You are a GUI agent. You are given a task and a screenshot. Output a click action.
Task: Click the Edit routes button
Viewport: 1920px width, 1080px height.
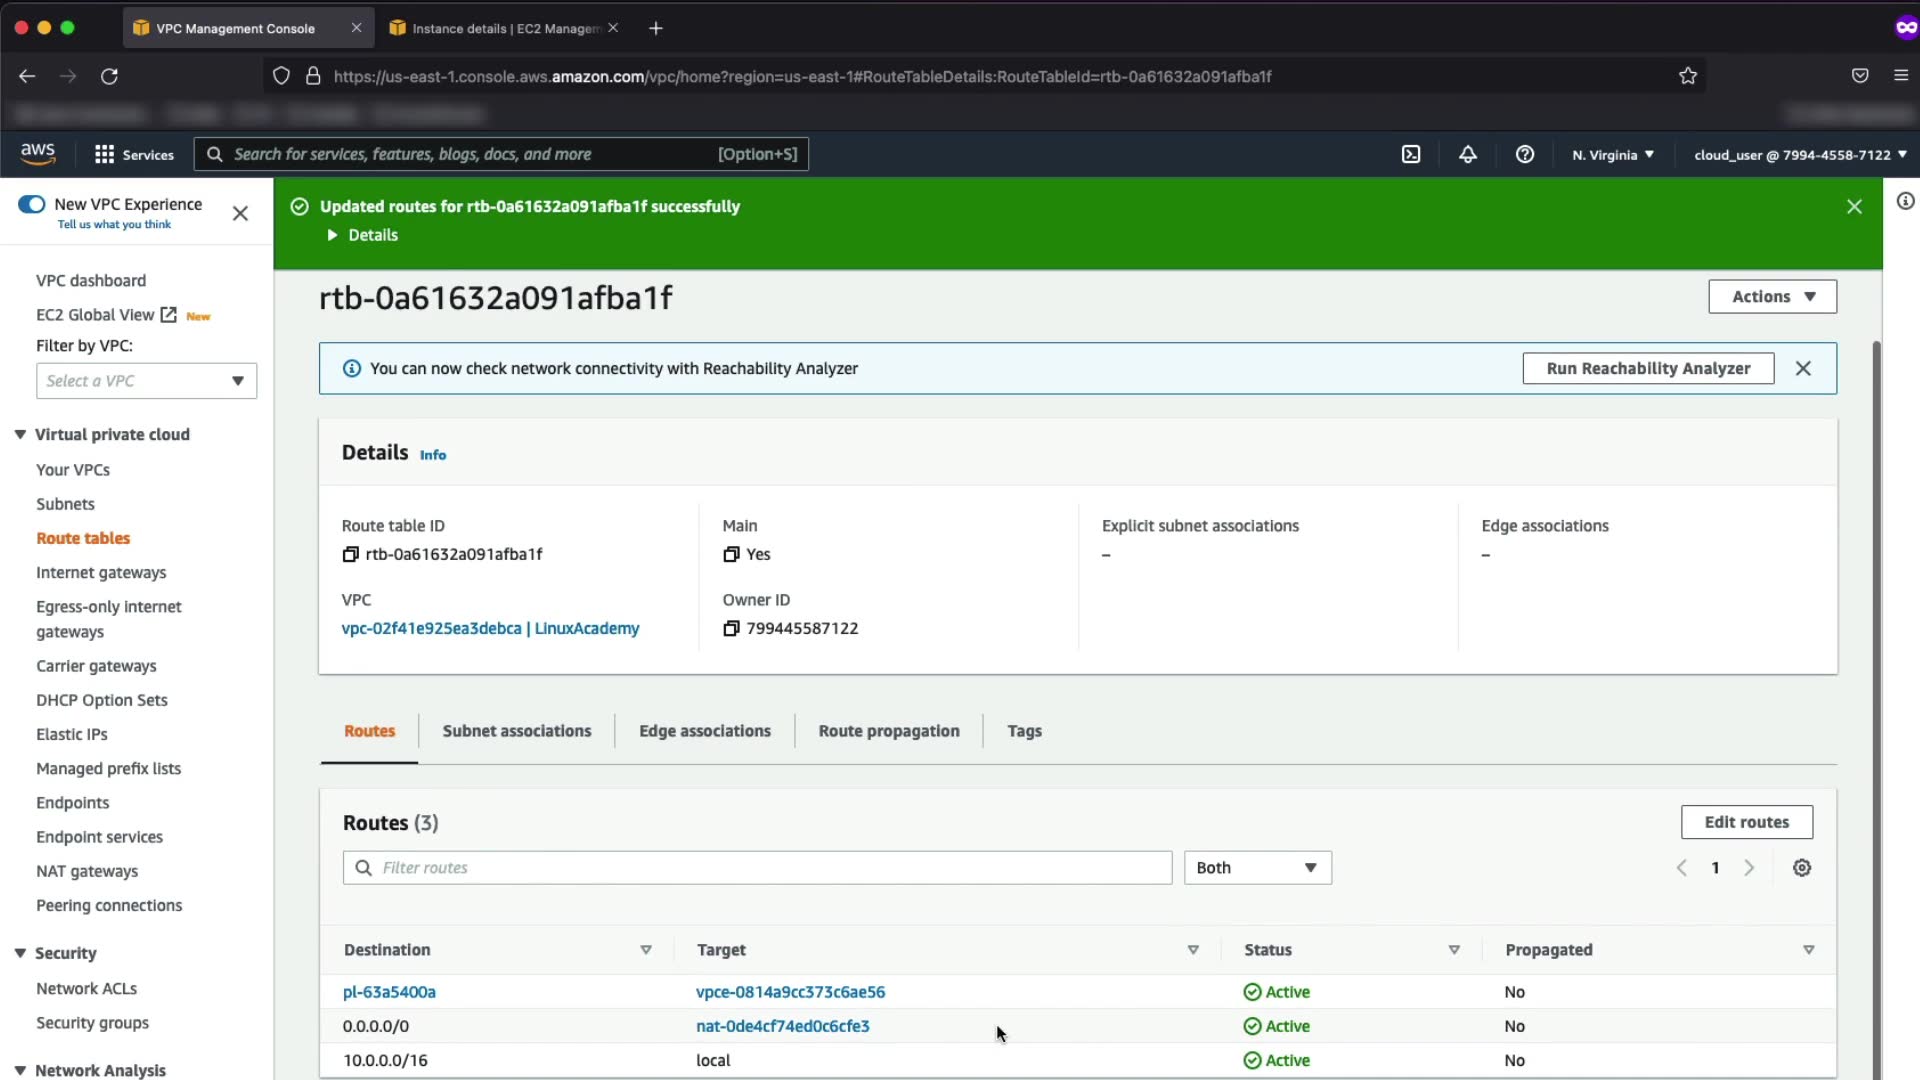click(x=1746, y=822)
